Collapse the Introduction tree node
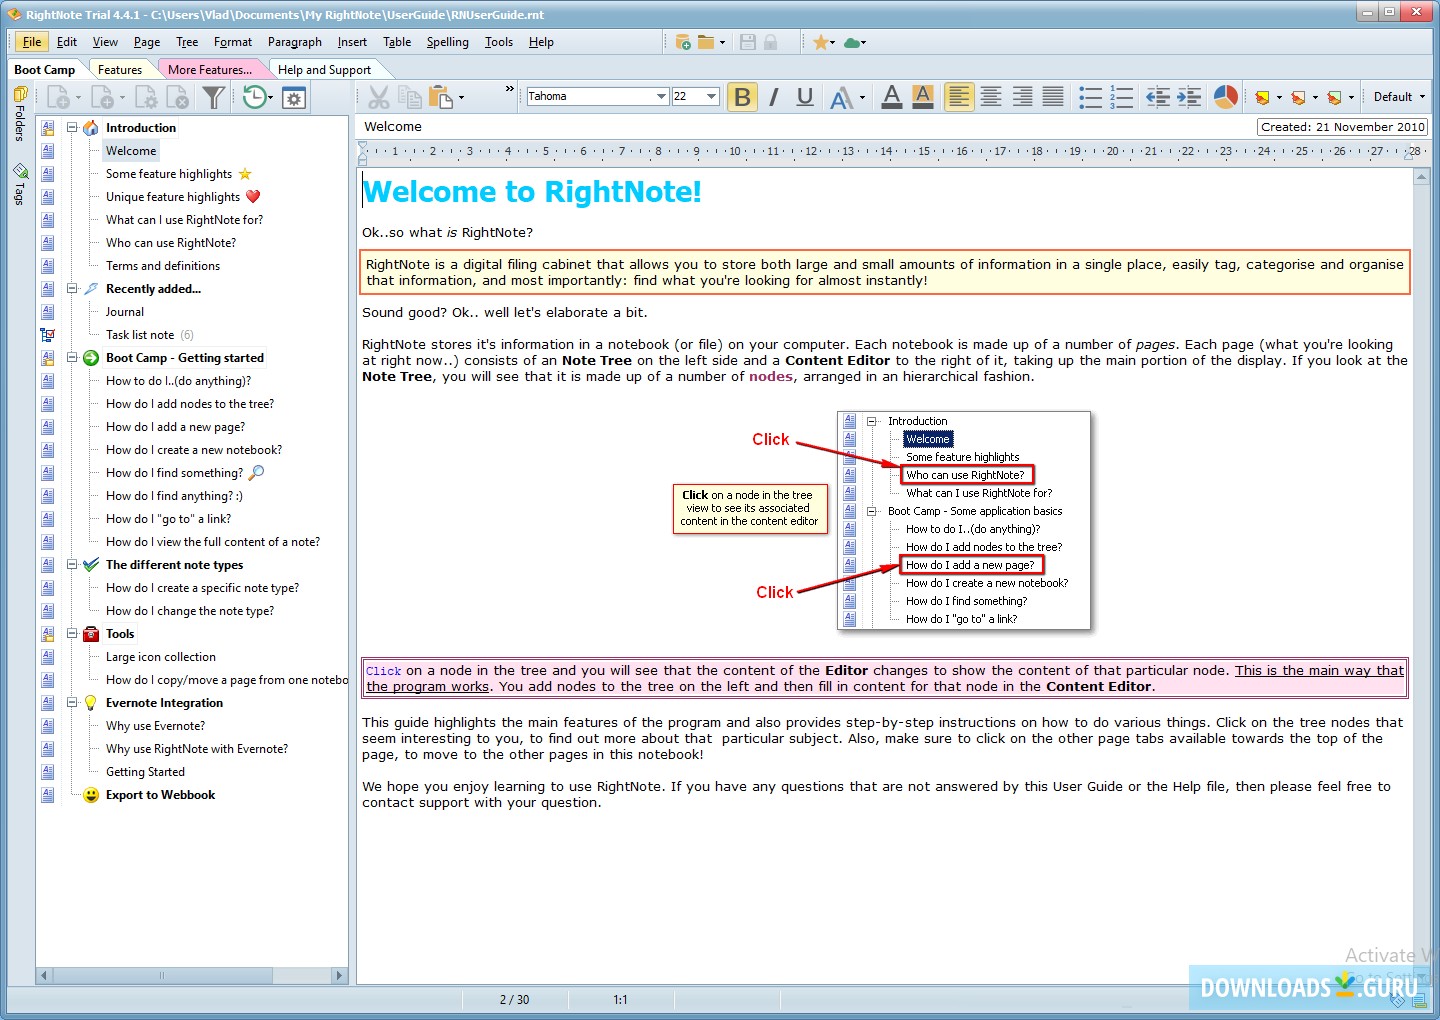This screenshot has height=1020, width=1440. click(x=72, y=127)
